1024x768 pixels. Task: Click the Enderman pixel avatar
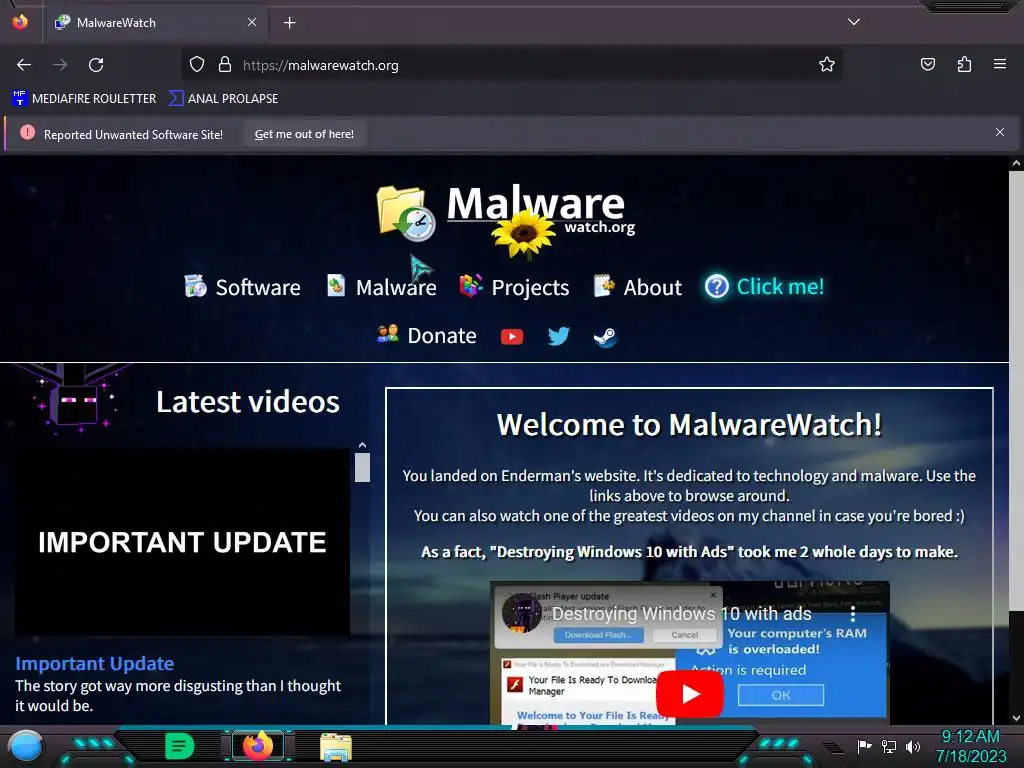[x=76, y=400]
